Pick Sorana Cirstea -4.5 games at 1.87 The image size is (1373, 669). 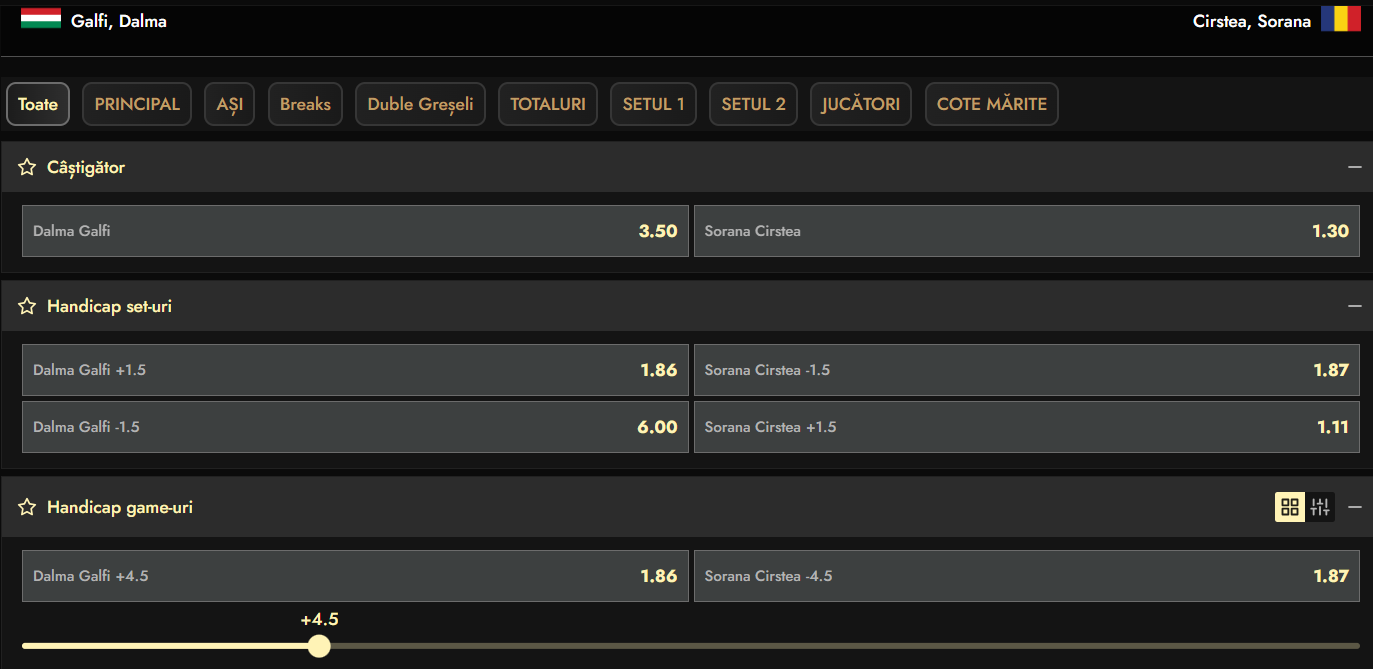click(1026, 576)
